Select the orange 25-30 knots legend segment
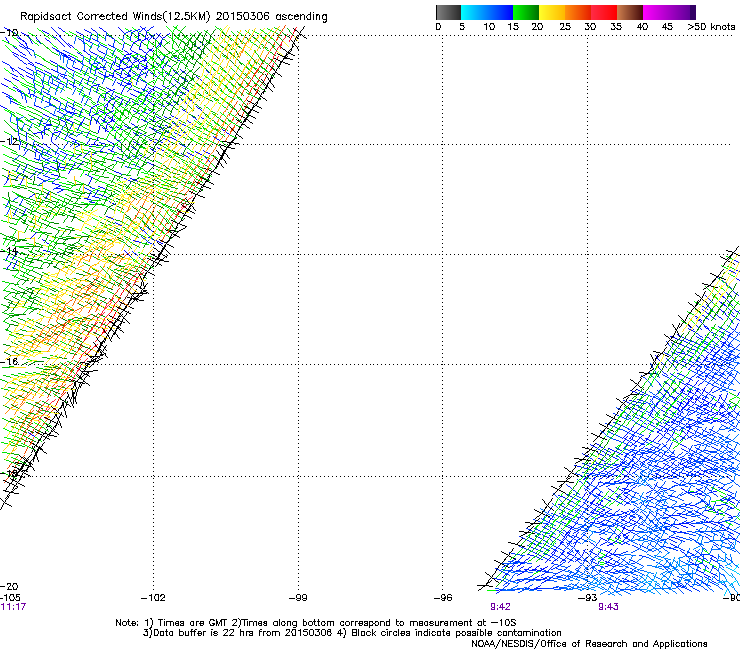Viewport: 740px width, 650px height. coord(578,12)
